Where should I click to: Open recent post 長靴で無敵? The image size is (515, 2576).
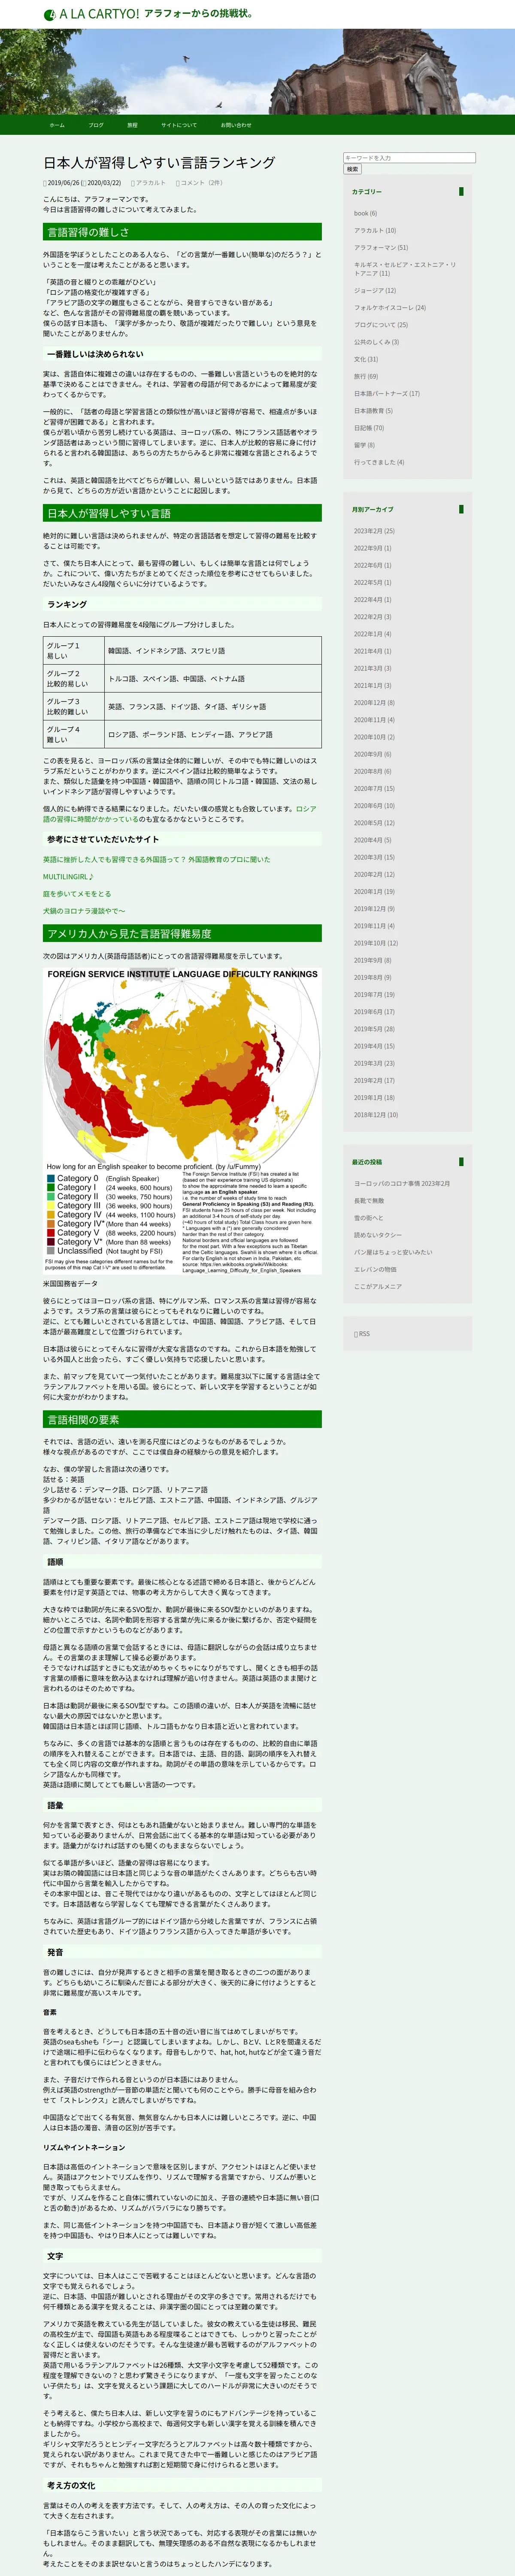369,1201
